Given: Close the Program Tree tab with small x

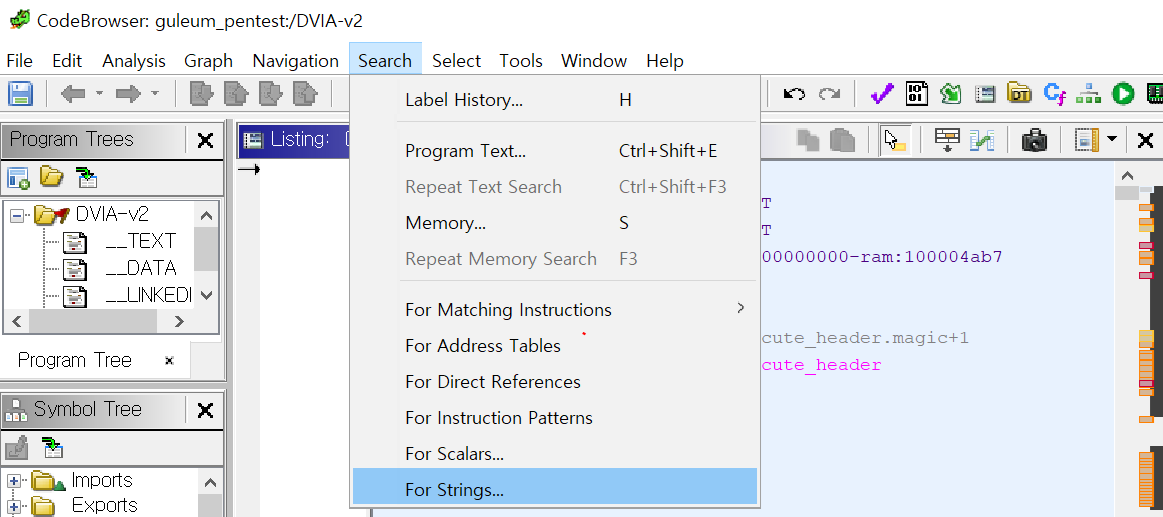Looking at the screenshot, I should point(169,361).
